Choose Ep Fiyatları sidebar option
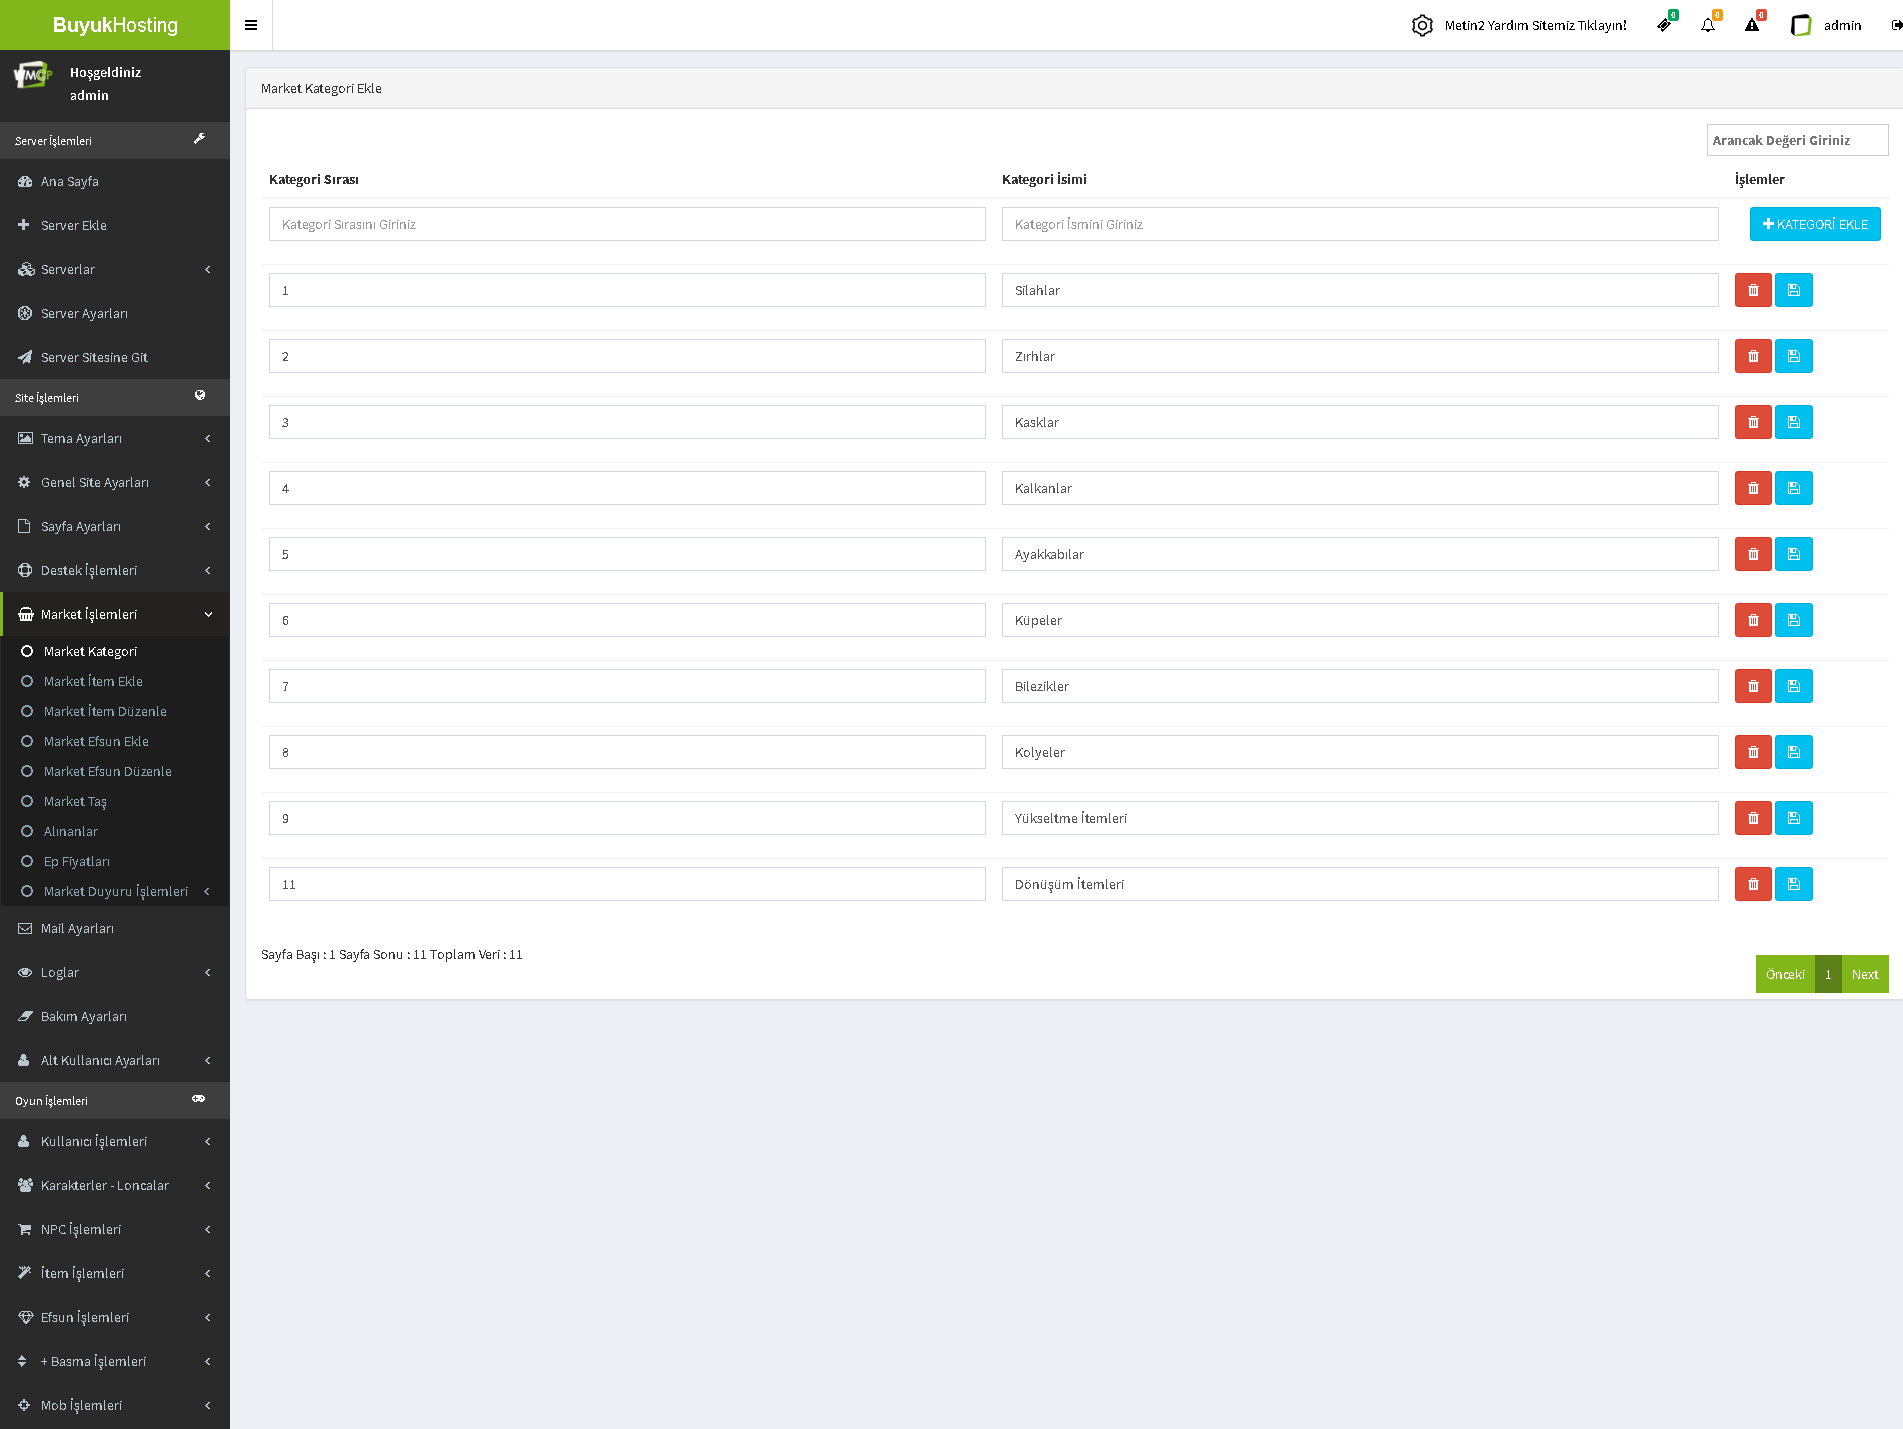Viewport: 1903px width, 1429px height. tap(77, 861)
